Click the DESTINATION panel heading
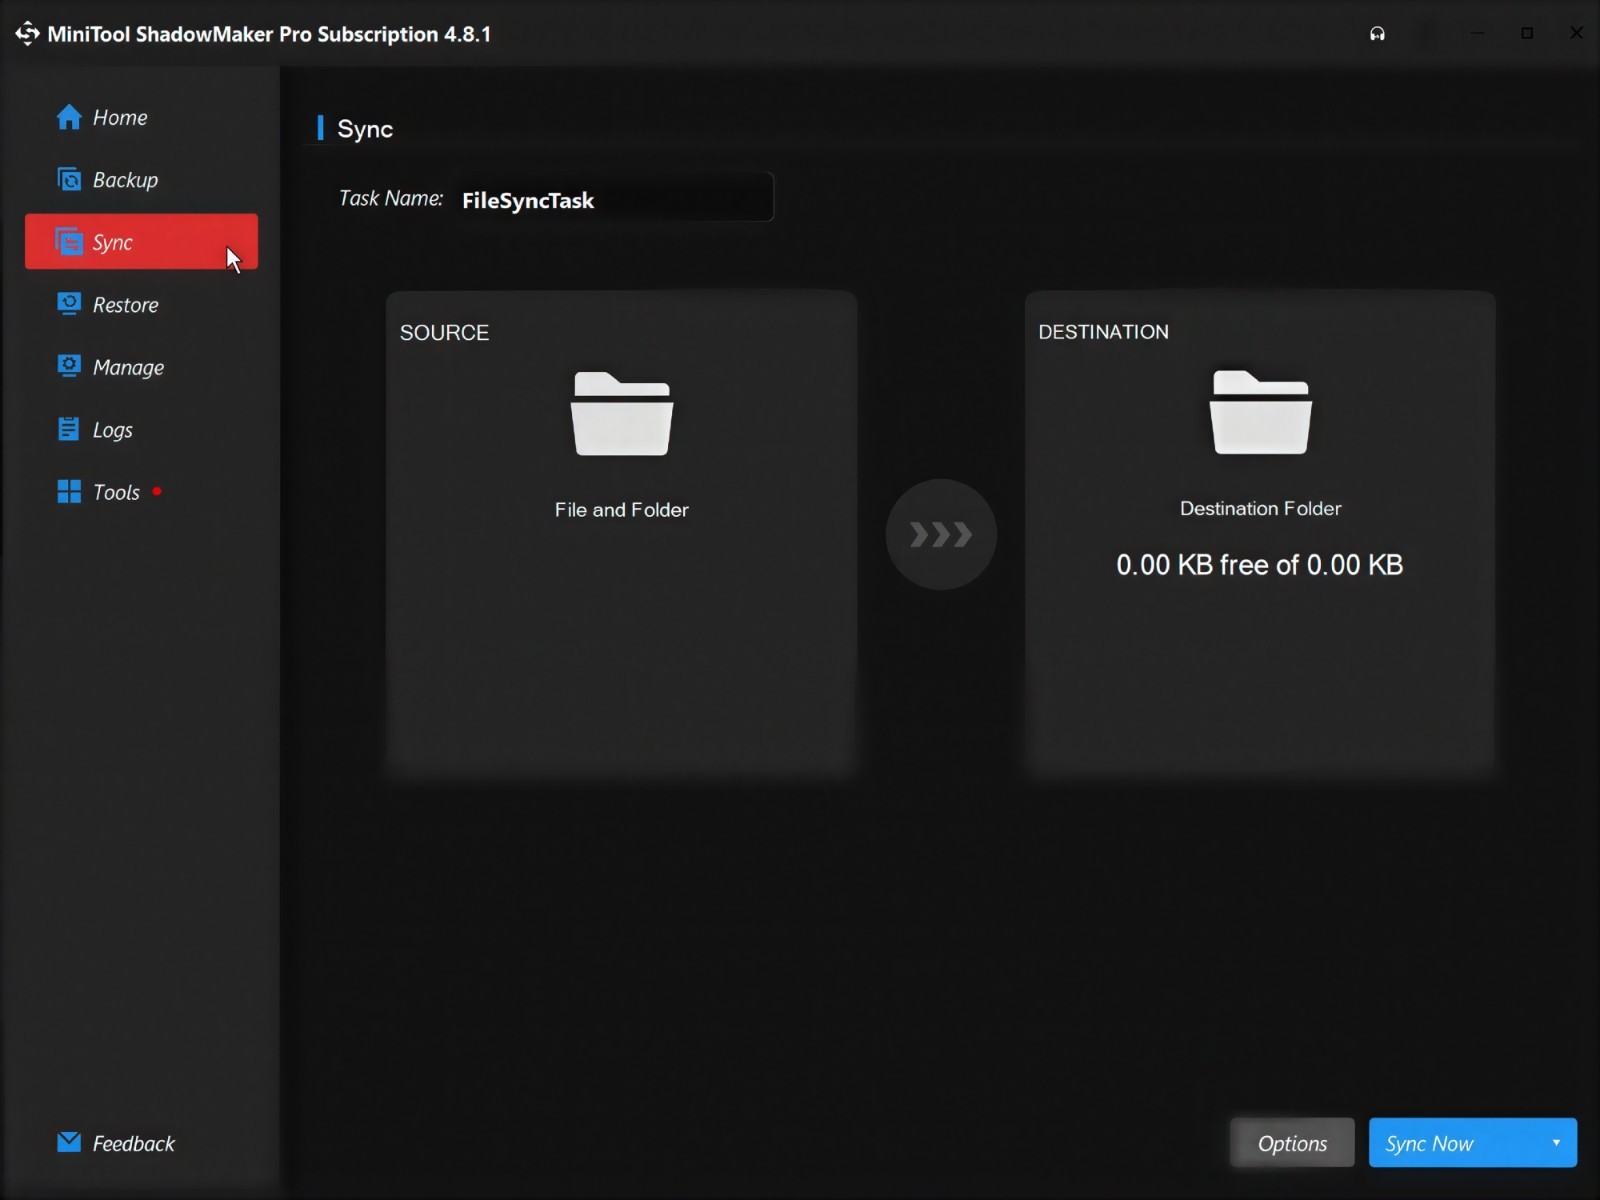Screen dimensions: 1600x1200 (x=1103, y=332)
